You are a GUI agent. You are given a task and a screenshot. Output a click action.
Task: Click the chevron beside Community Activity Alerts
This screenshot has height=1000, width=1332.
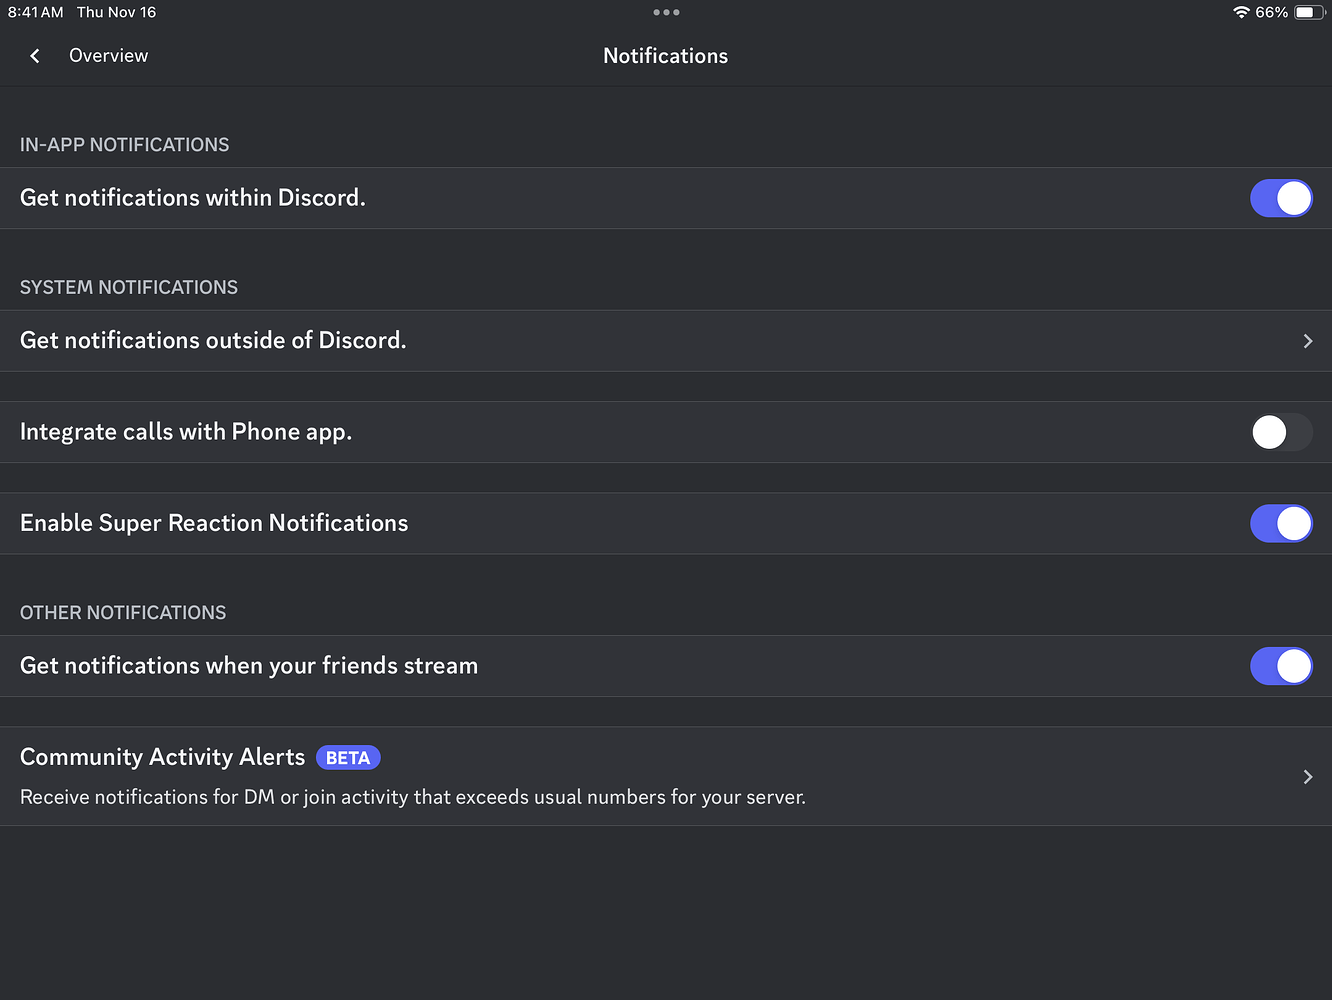[1307, 777]
